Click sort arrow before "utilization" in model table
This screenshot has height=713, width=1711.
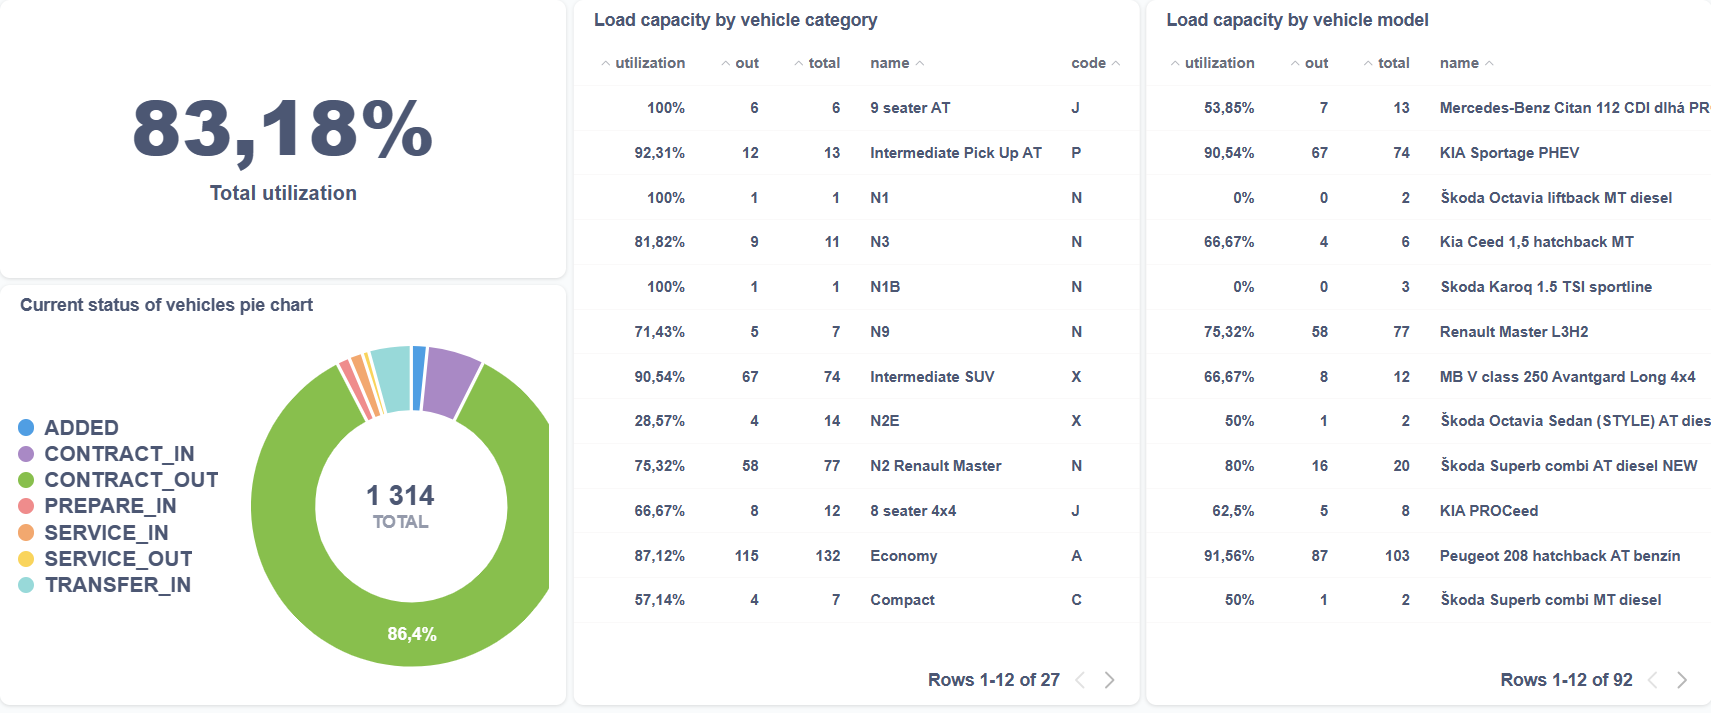[1175, 64]
